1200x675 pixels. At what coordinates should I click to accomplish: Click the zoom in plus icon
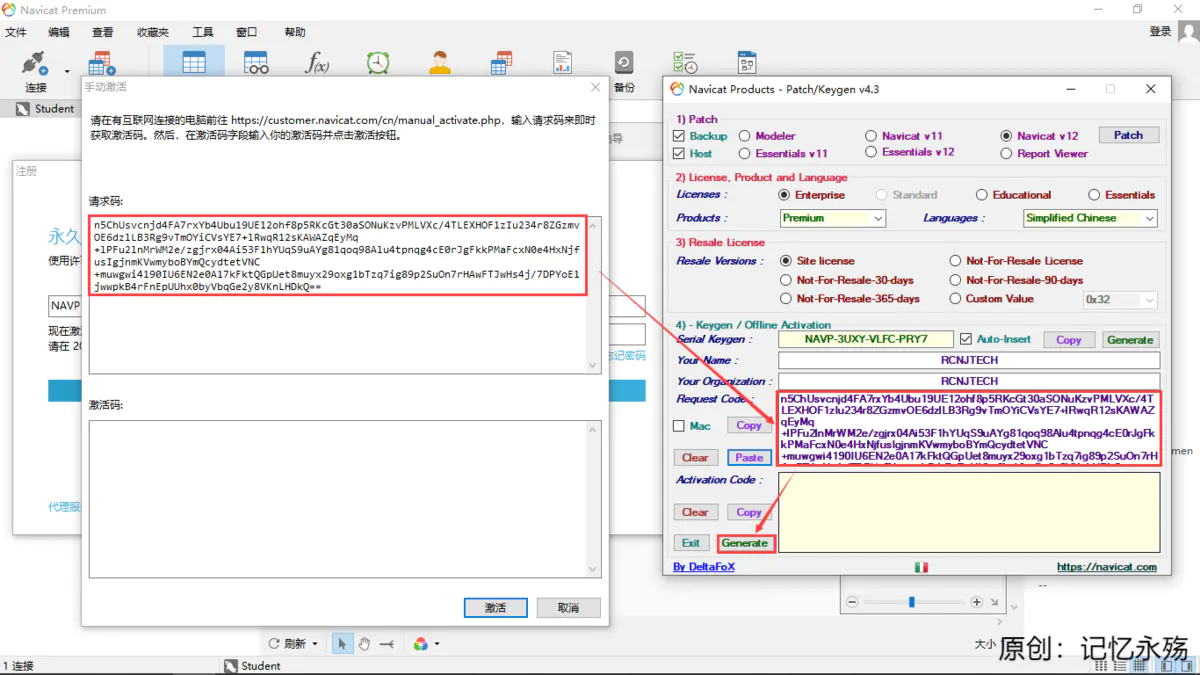[x=976, y=602]
